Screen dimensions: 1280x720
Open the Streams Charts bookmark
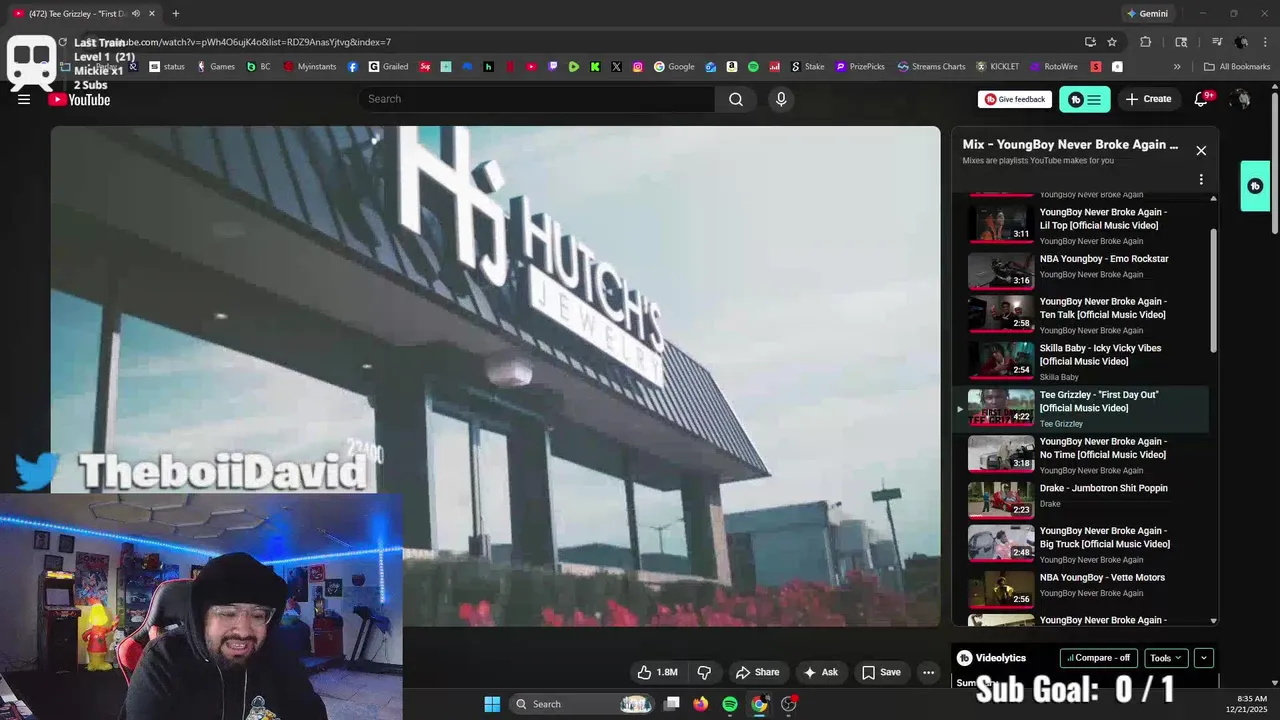[931, 67]
